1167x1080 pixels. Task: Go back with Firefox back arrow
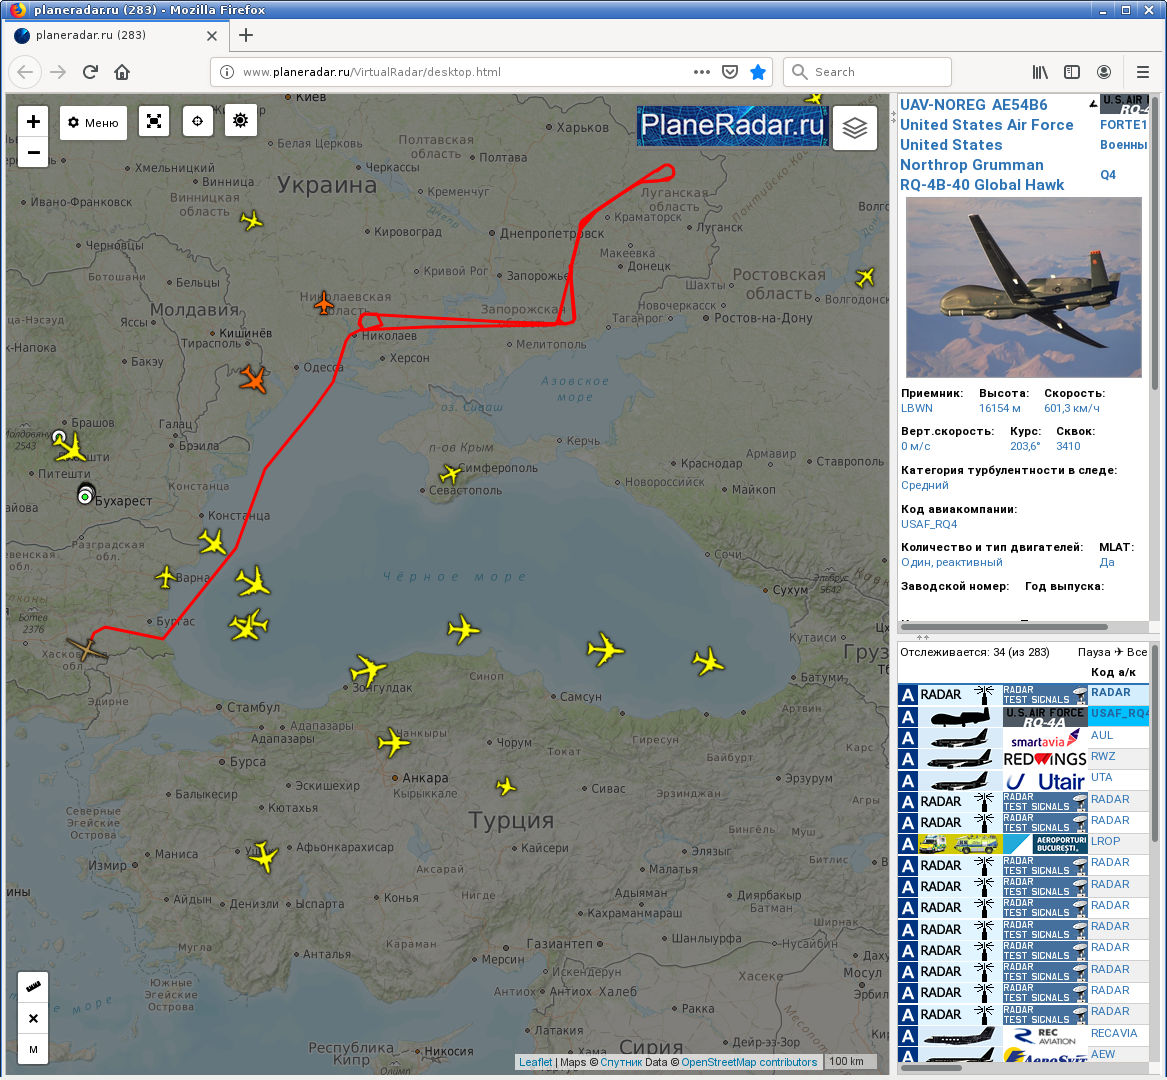point(25,72)
